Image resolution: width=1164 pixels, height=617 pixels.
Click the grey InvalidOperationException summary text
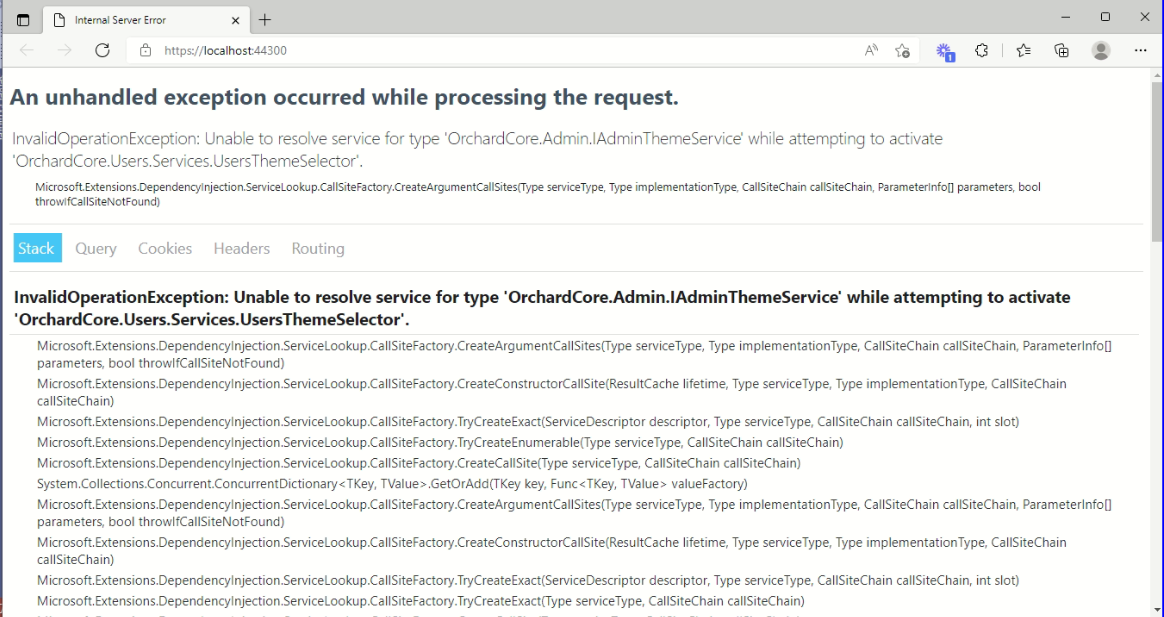click(477, 149)
